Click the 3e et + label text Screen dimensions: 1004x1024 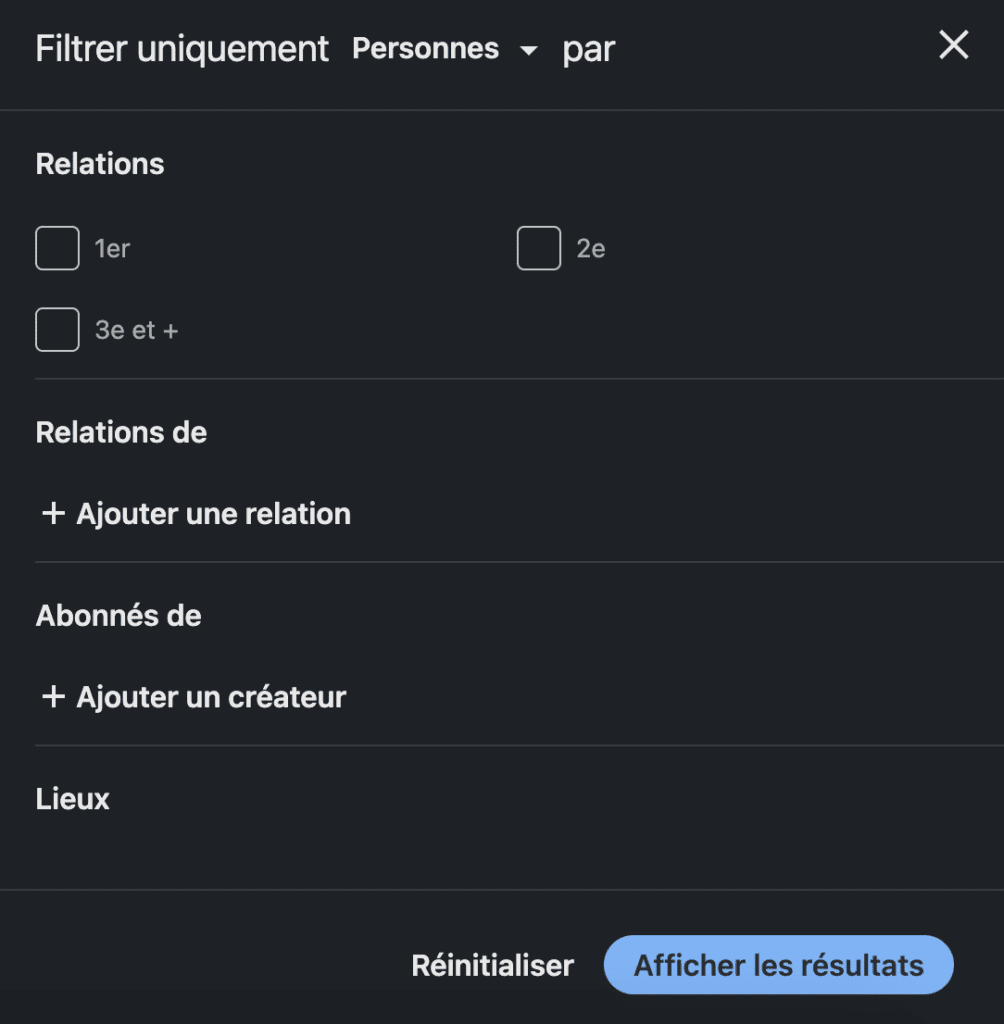(x=136, y=330)
